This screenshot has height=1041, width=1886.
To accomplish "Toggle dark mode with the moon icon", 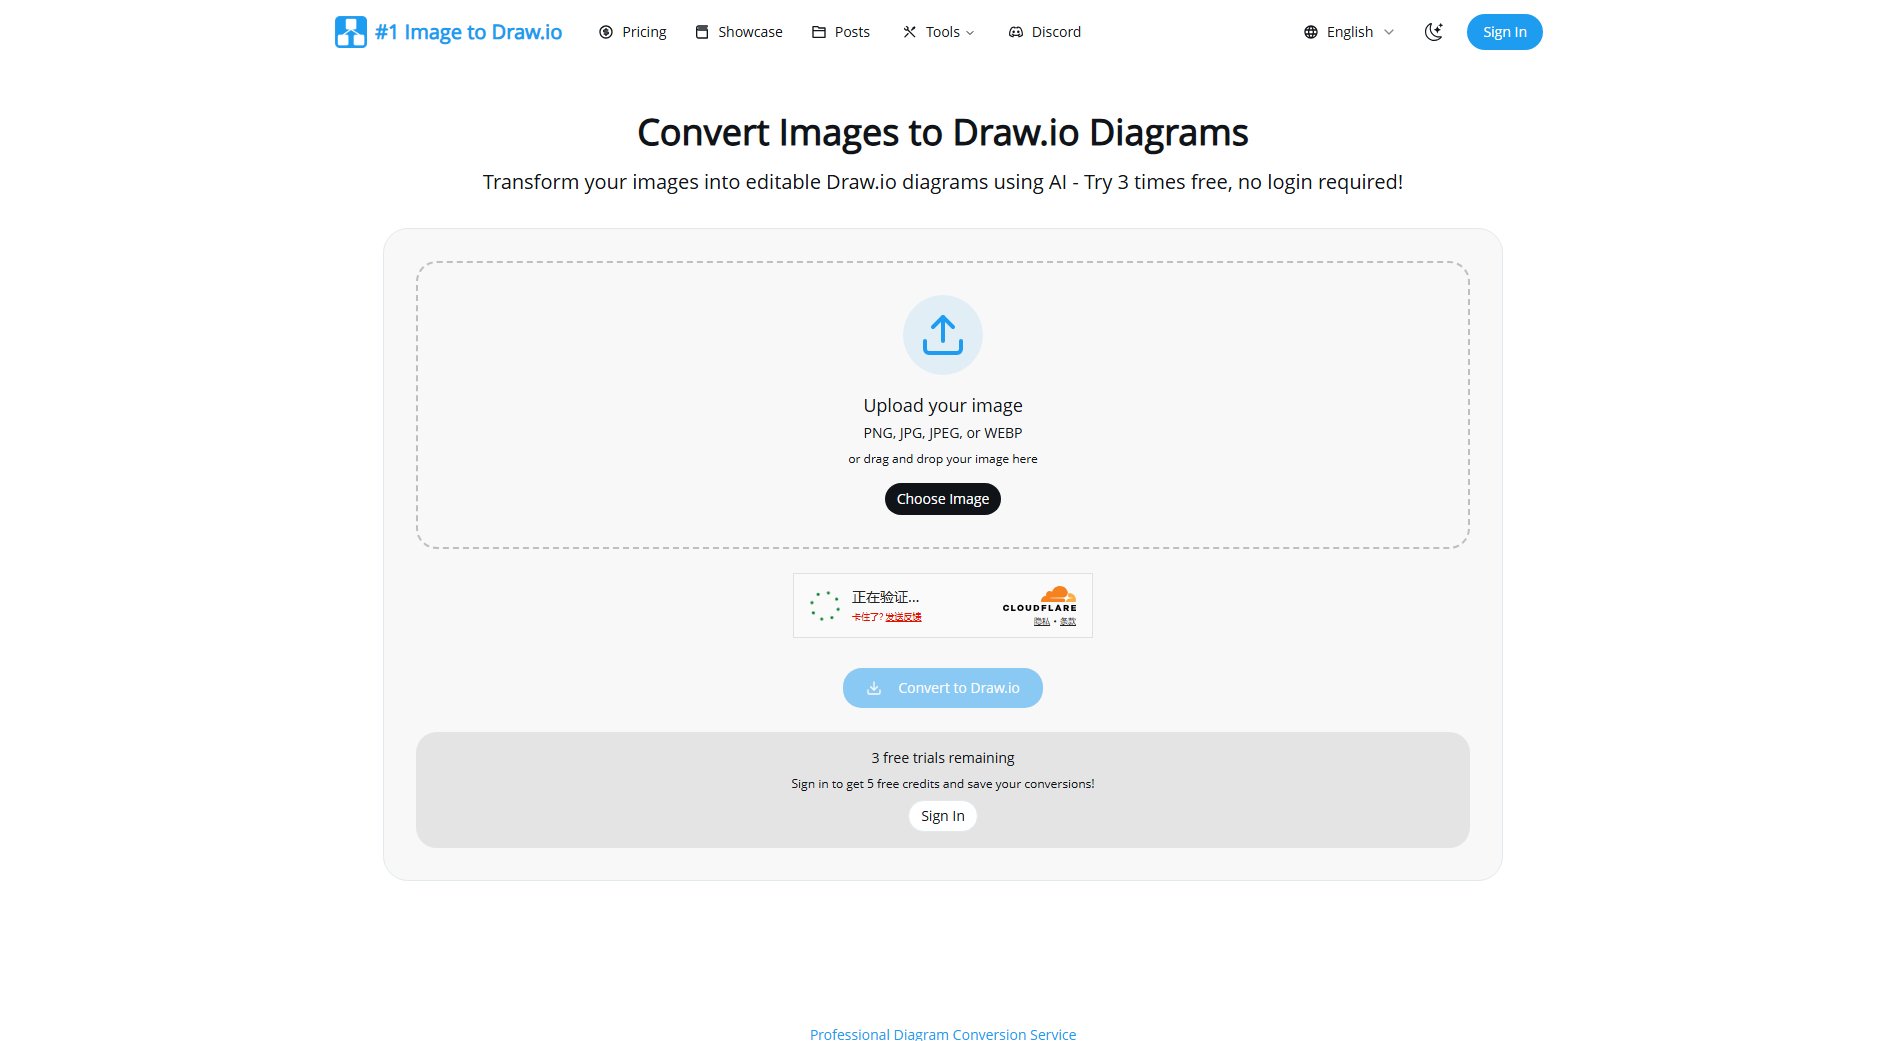I will point(1433,32).
